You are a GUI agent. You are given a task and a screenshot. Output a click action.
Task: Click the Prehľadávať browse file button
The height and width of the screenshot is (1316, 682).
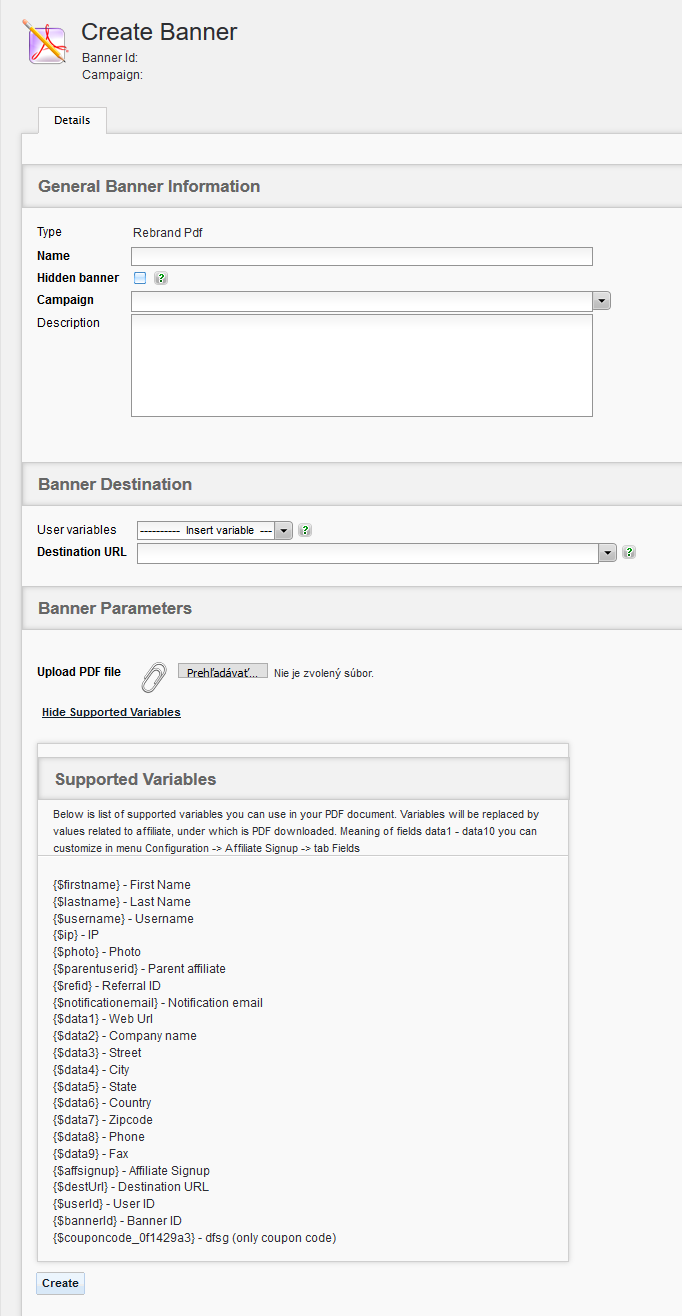(222, 672)
